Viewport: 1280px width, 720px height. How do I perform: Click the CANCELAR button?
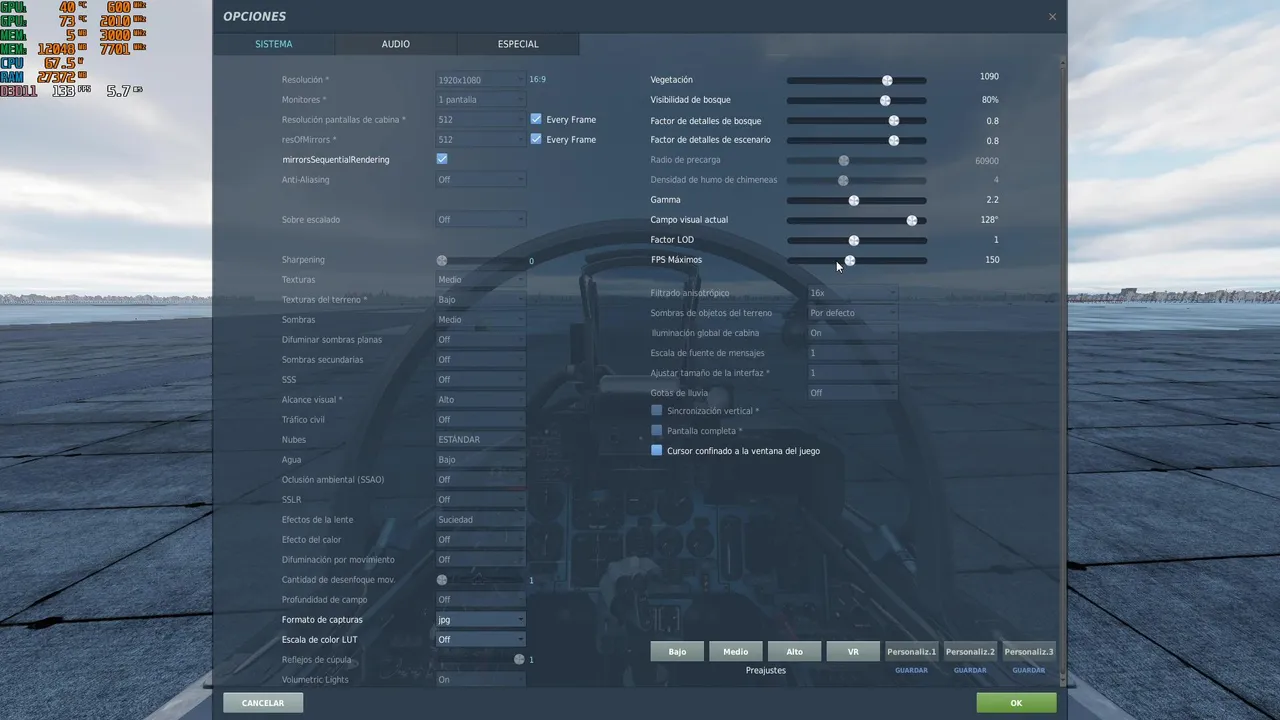(263, 703)
